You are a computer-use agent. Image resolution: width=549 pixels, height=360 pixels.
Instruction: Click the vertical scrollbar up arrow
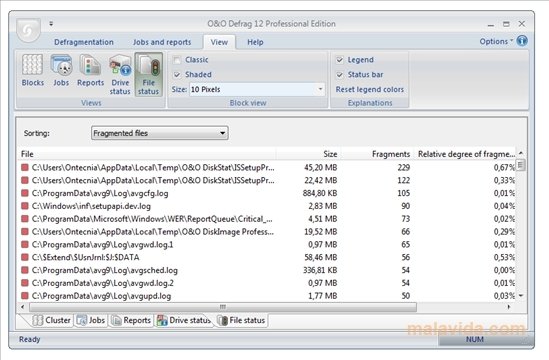521,153
